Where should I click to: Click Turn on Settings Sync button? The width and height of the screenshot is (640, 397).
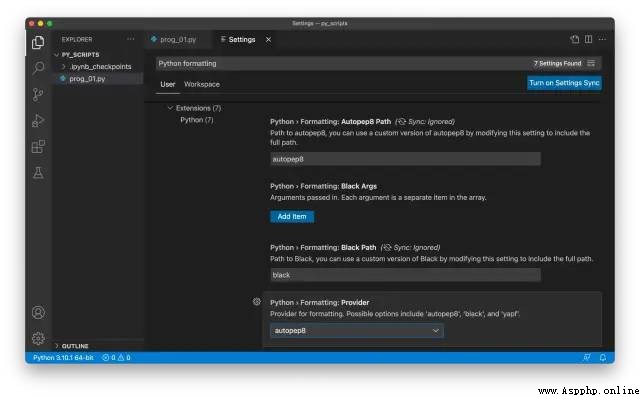564,83
